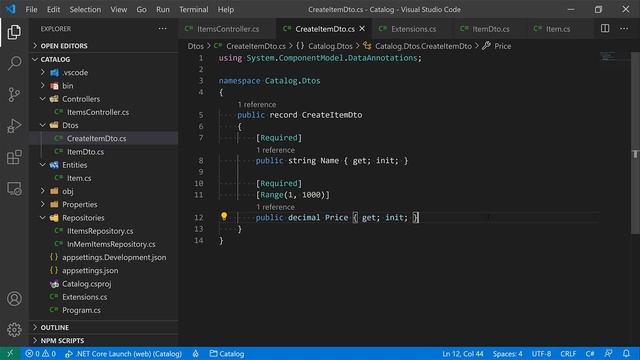The image size is (640, 360).
Task: Click the remote window indicator in status bar
Action: tap(10, 353)
